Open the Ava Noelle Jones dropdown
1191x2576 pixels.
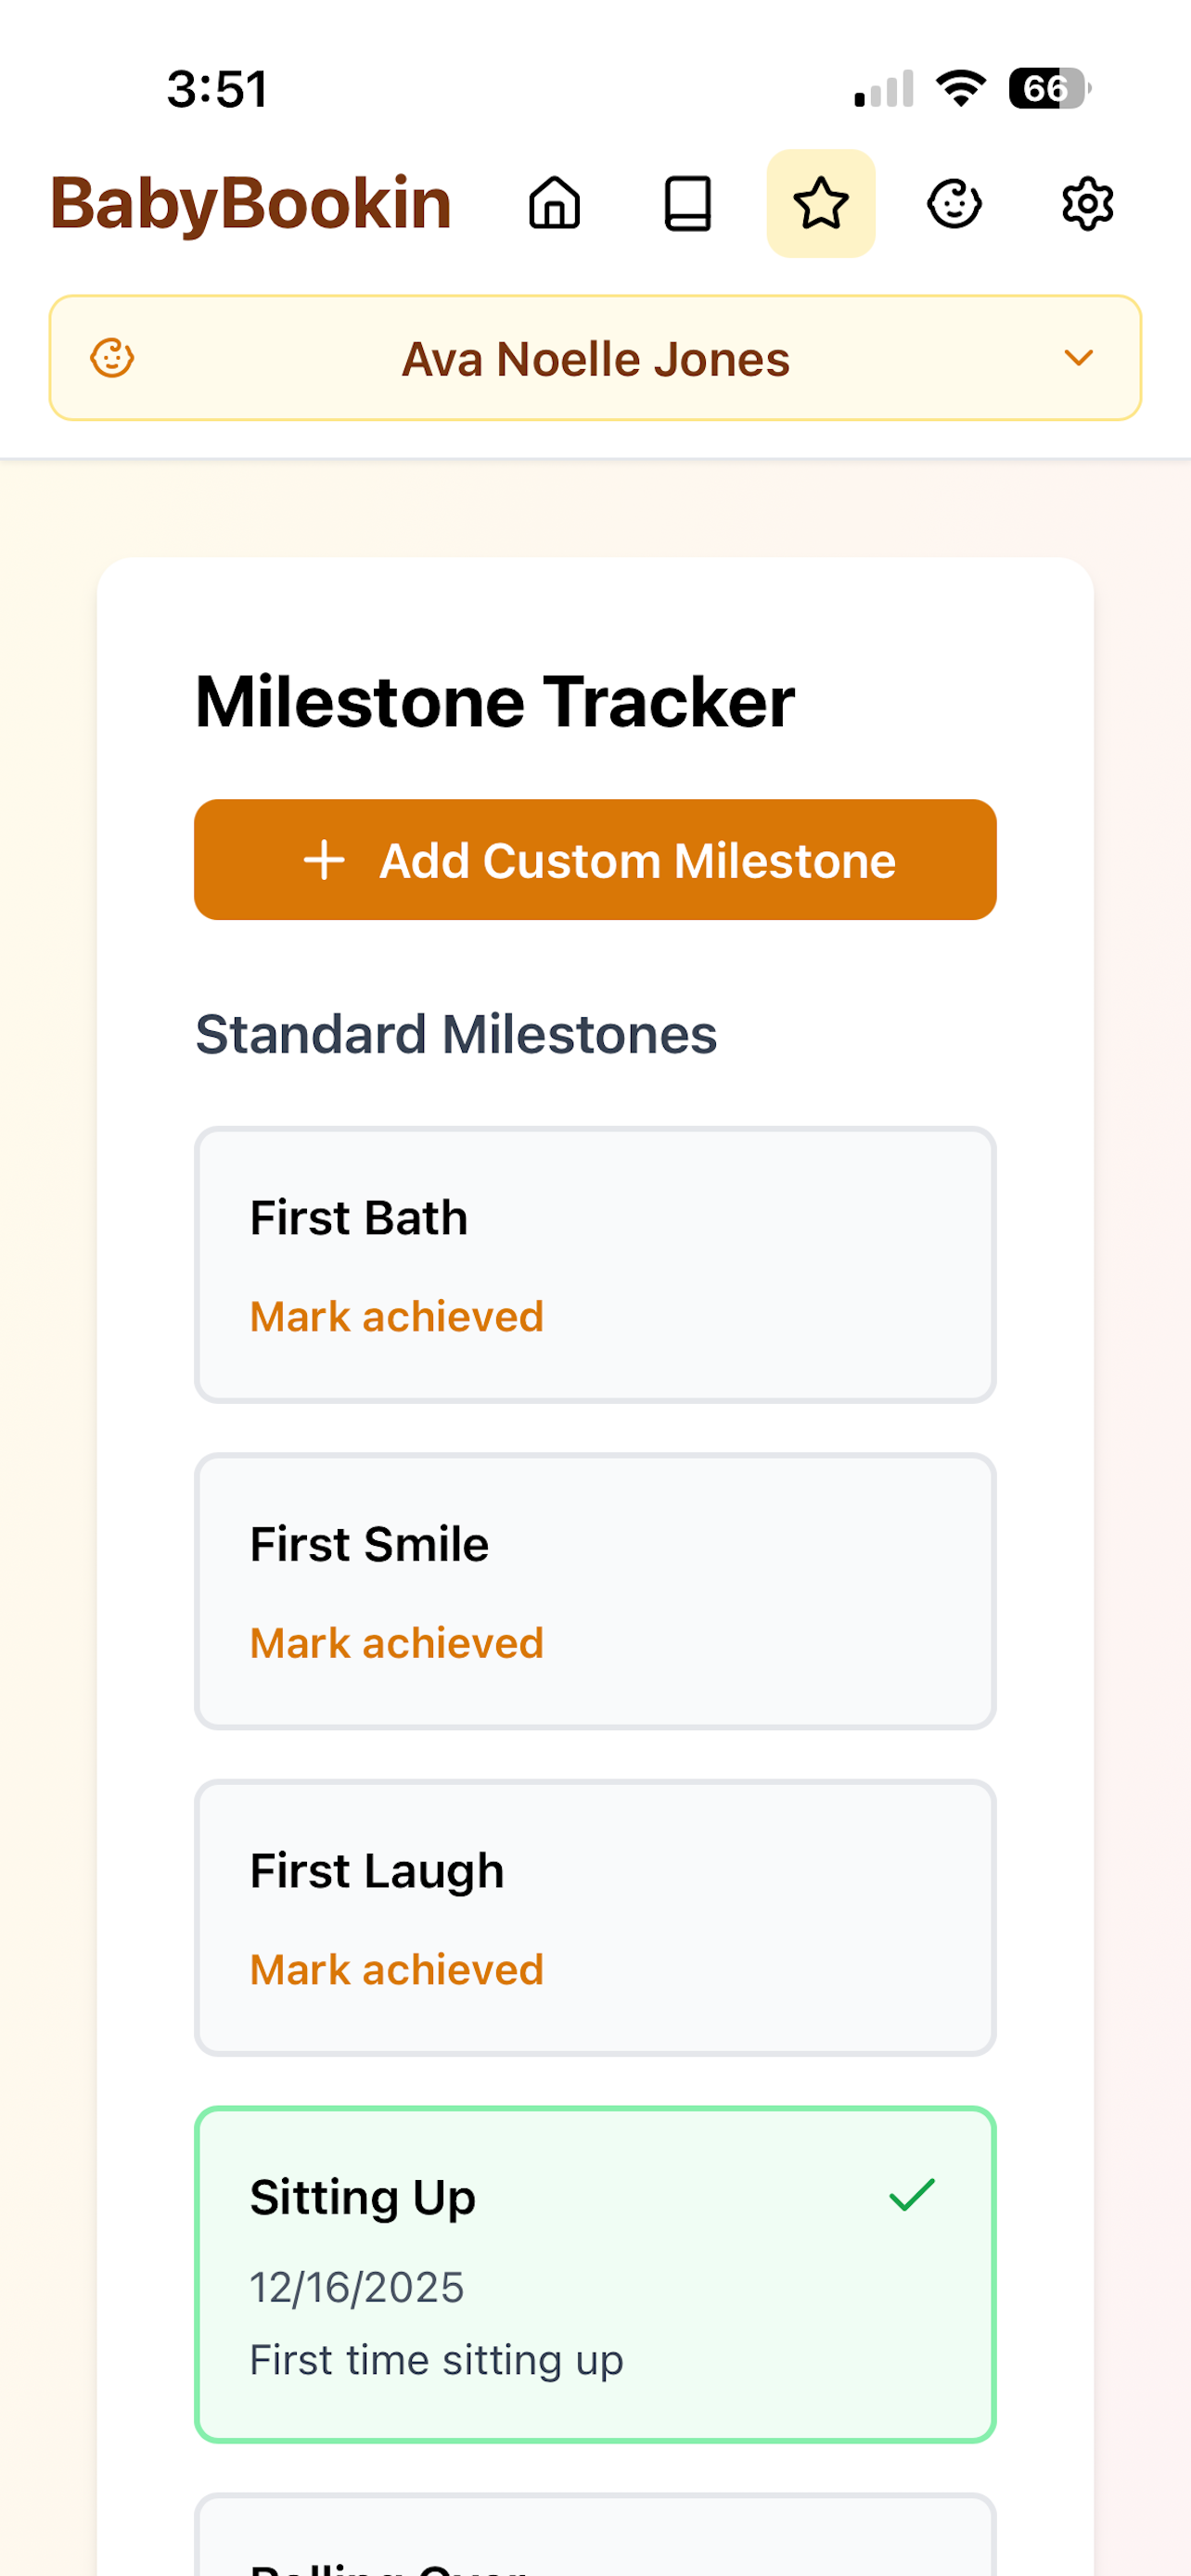(x=595, y=358)
